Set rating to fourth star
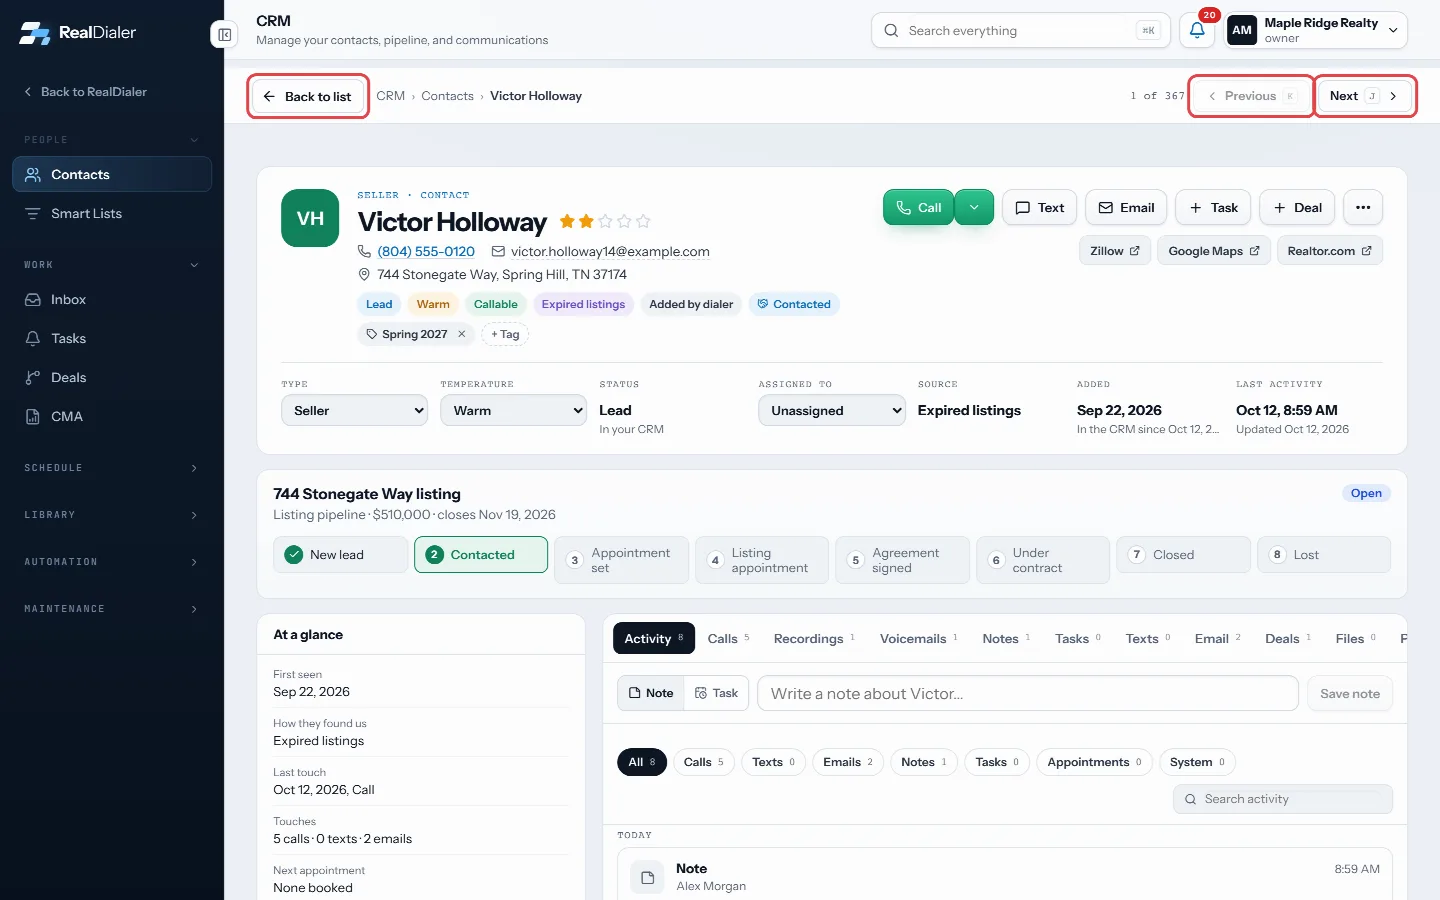 point(624,221)
